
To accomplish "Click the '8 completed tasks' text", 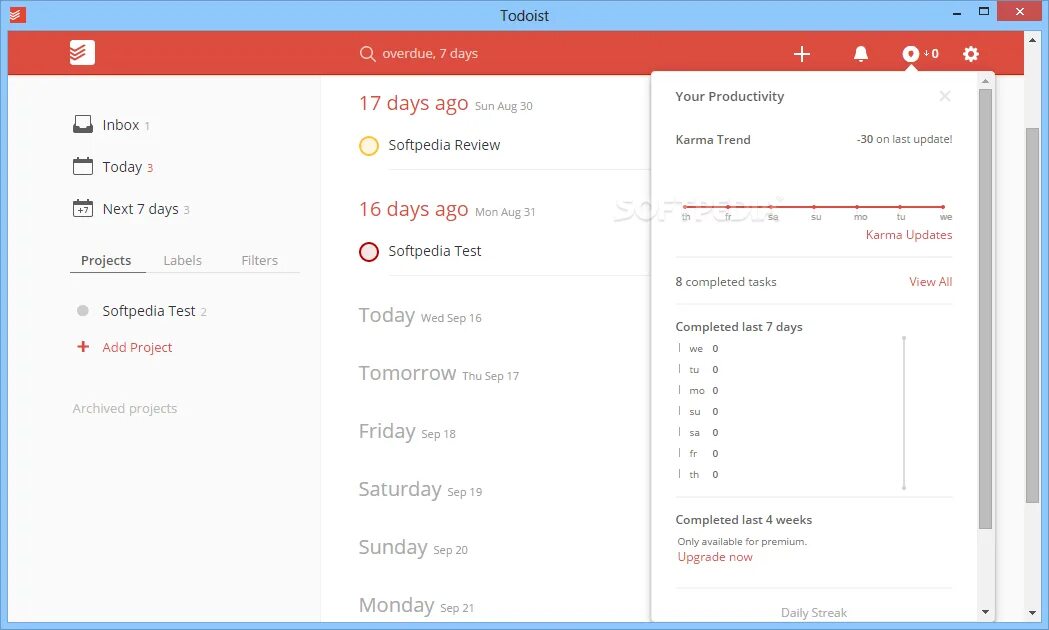I will coord(726,282).
